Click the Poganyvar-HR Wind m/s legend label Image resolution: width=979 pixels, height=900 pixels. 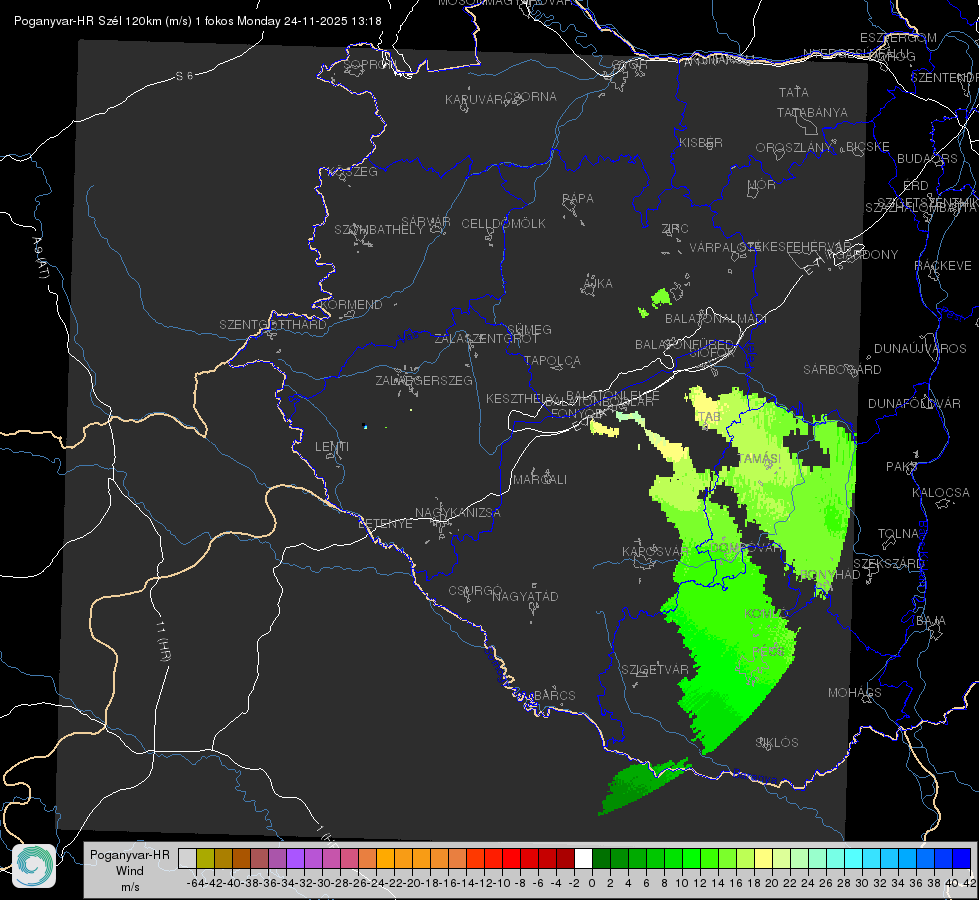click(x=130, y=871)
